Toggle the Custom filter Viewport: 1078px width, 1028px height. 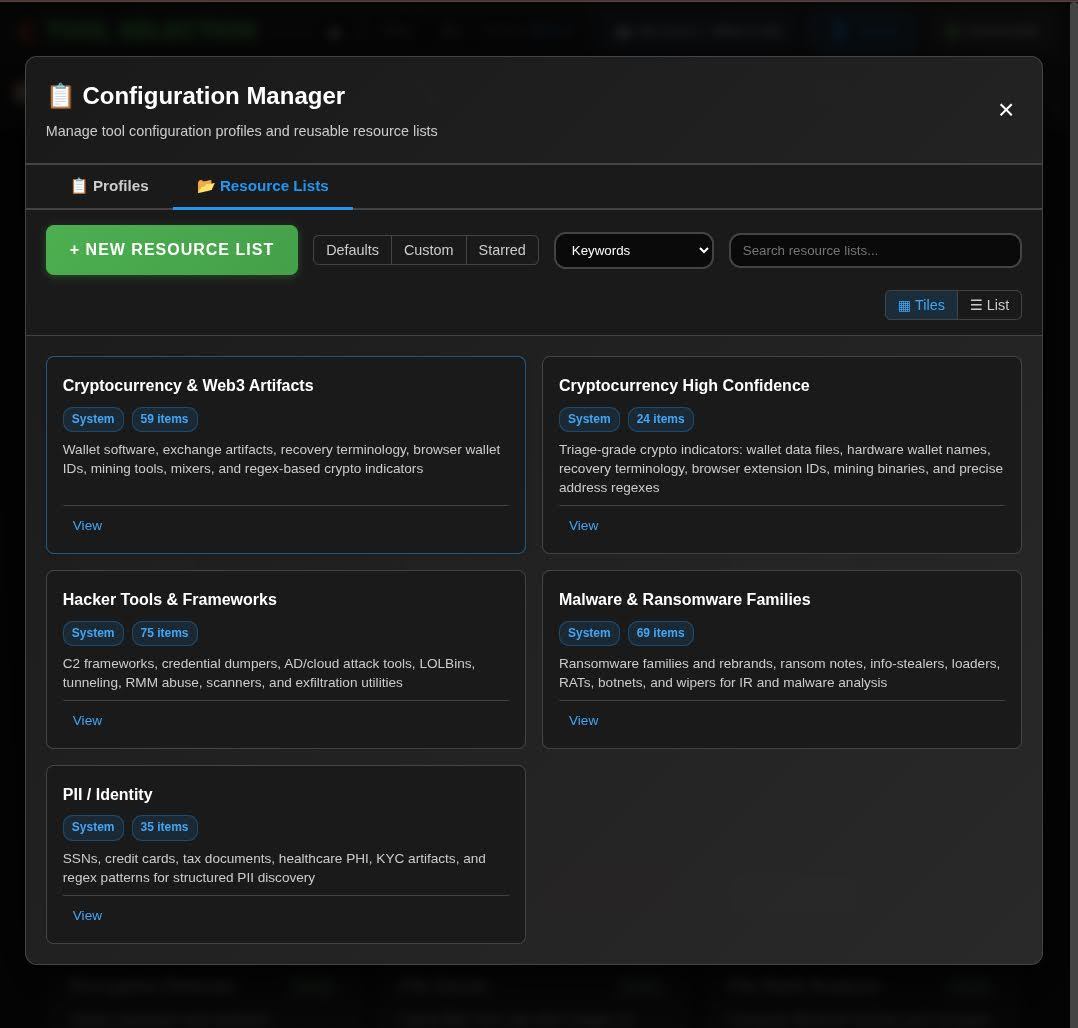[428, 250]
